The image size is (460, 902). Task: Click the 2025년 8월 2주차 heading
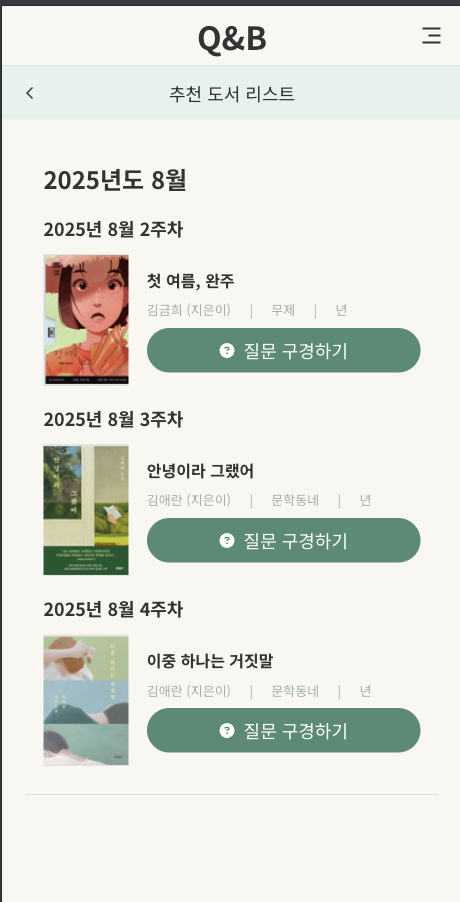[x=113, y=230]
